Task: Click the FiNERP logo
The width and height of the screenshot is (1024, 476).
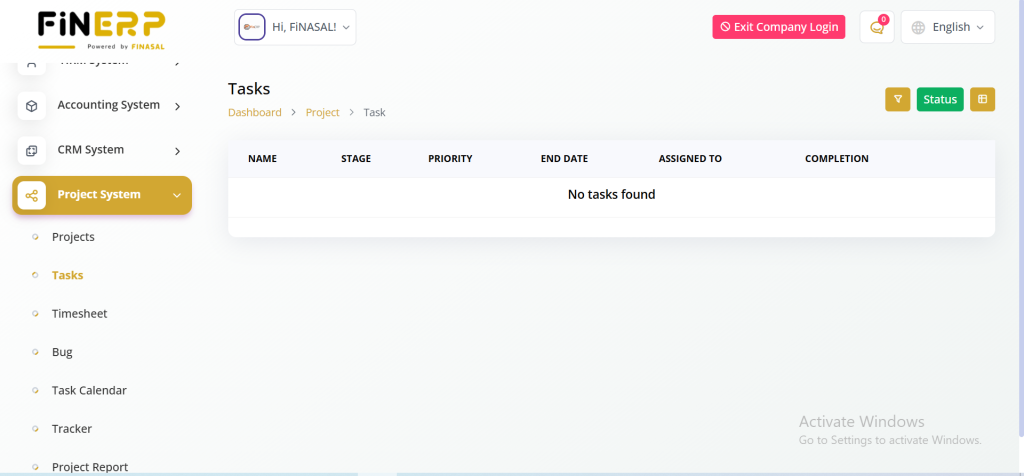Action: [x=101, y=28]
